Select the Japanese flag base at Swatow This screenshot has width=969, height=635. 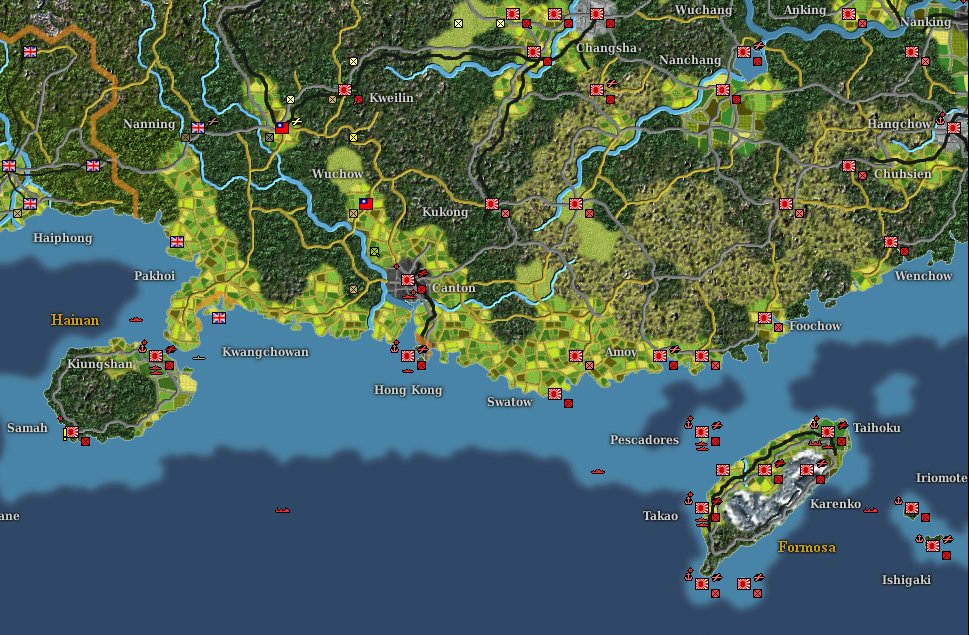click(555, 393)
